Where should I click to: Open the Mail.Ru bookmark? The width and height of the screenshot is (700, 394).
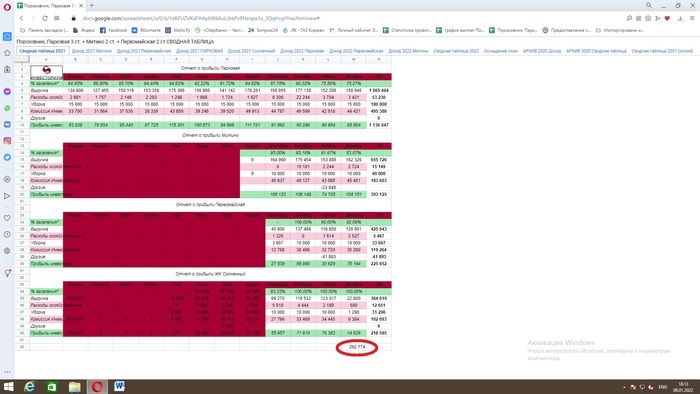178,30
